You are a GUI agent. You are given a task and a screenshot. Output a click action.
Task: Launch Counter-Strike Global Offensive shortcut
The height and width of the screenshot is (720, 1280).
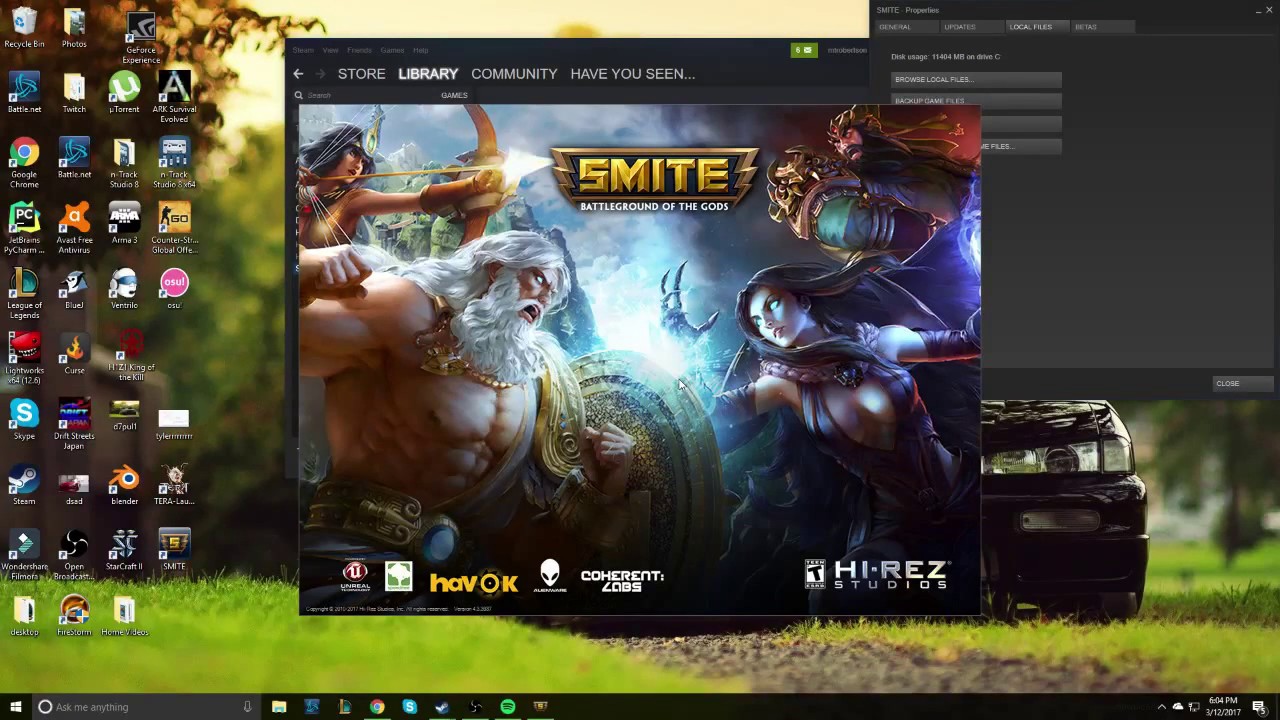pos(174,228)
